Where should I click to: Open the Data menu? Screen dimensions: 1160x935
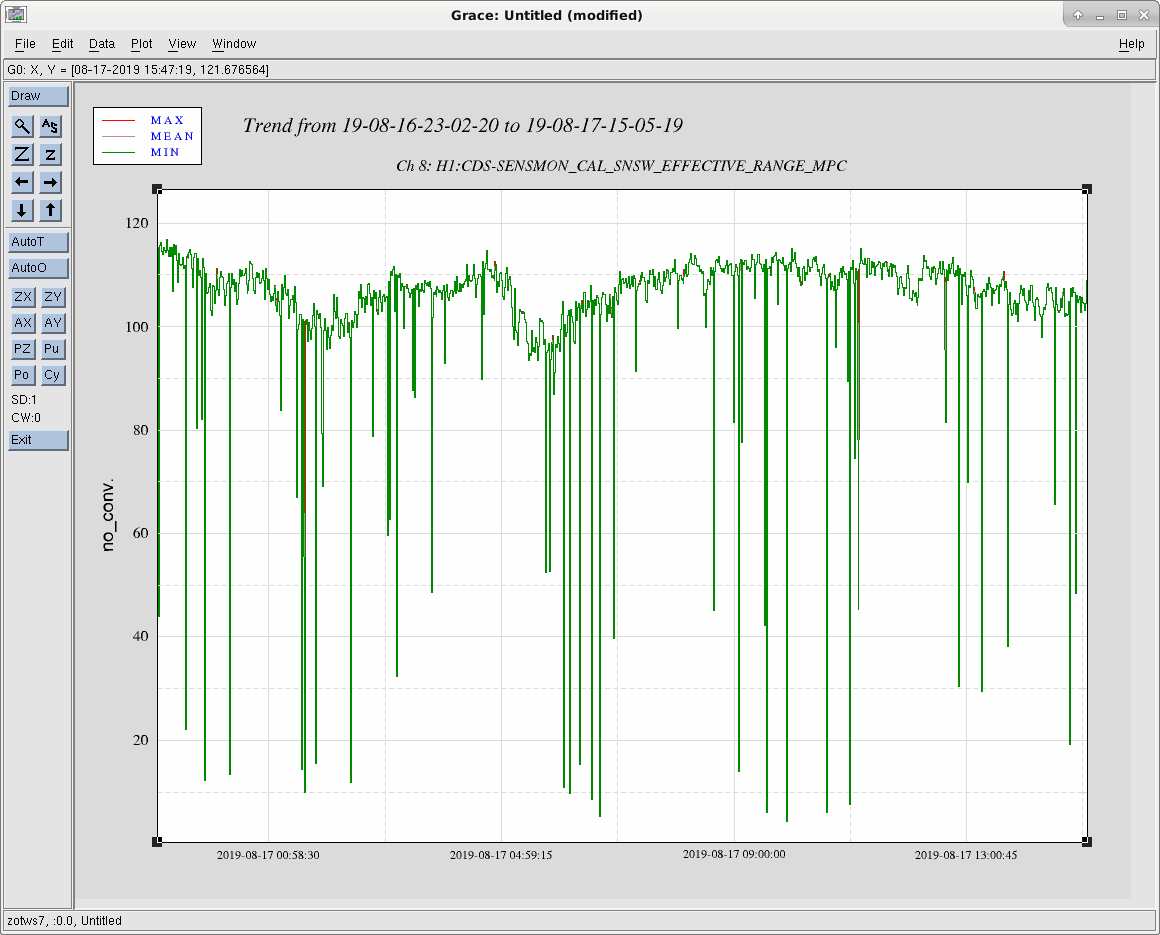(x=102, y=44)
